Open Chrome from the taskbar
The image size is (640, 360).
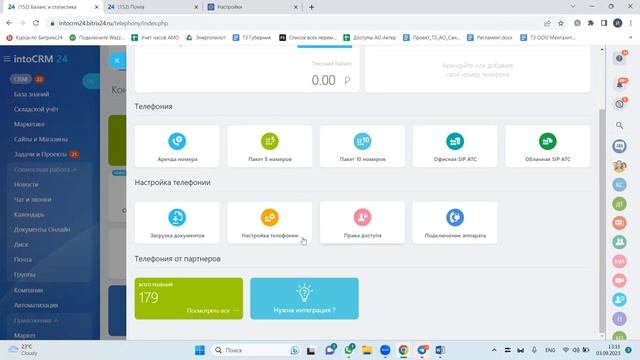pos(403,350)
